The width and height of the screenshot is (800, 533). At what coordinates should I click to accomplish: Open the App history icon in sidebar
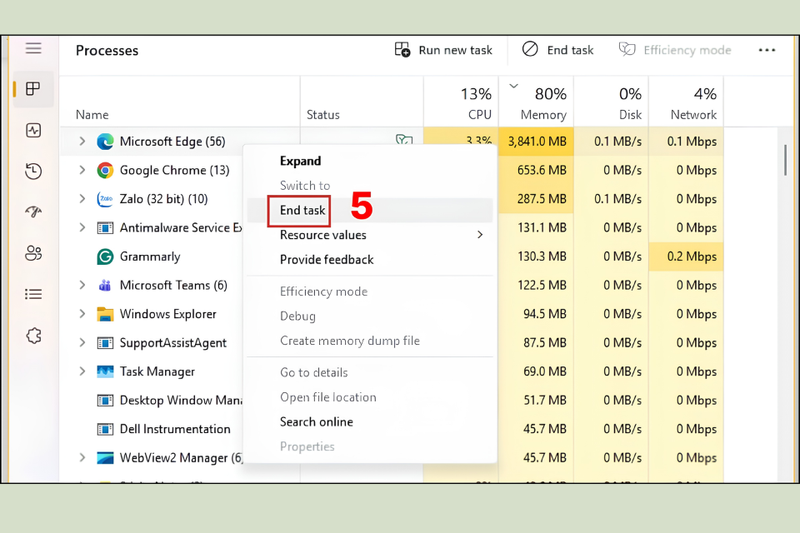[34, 171]
